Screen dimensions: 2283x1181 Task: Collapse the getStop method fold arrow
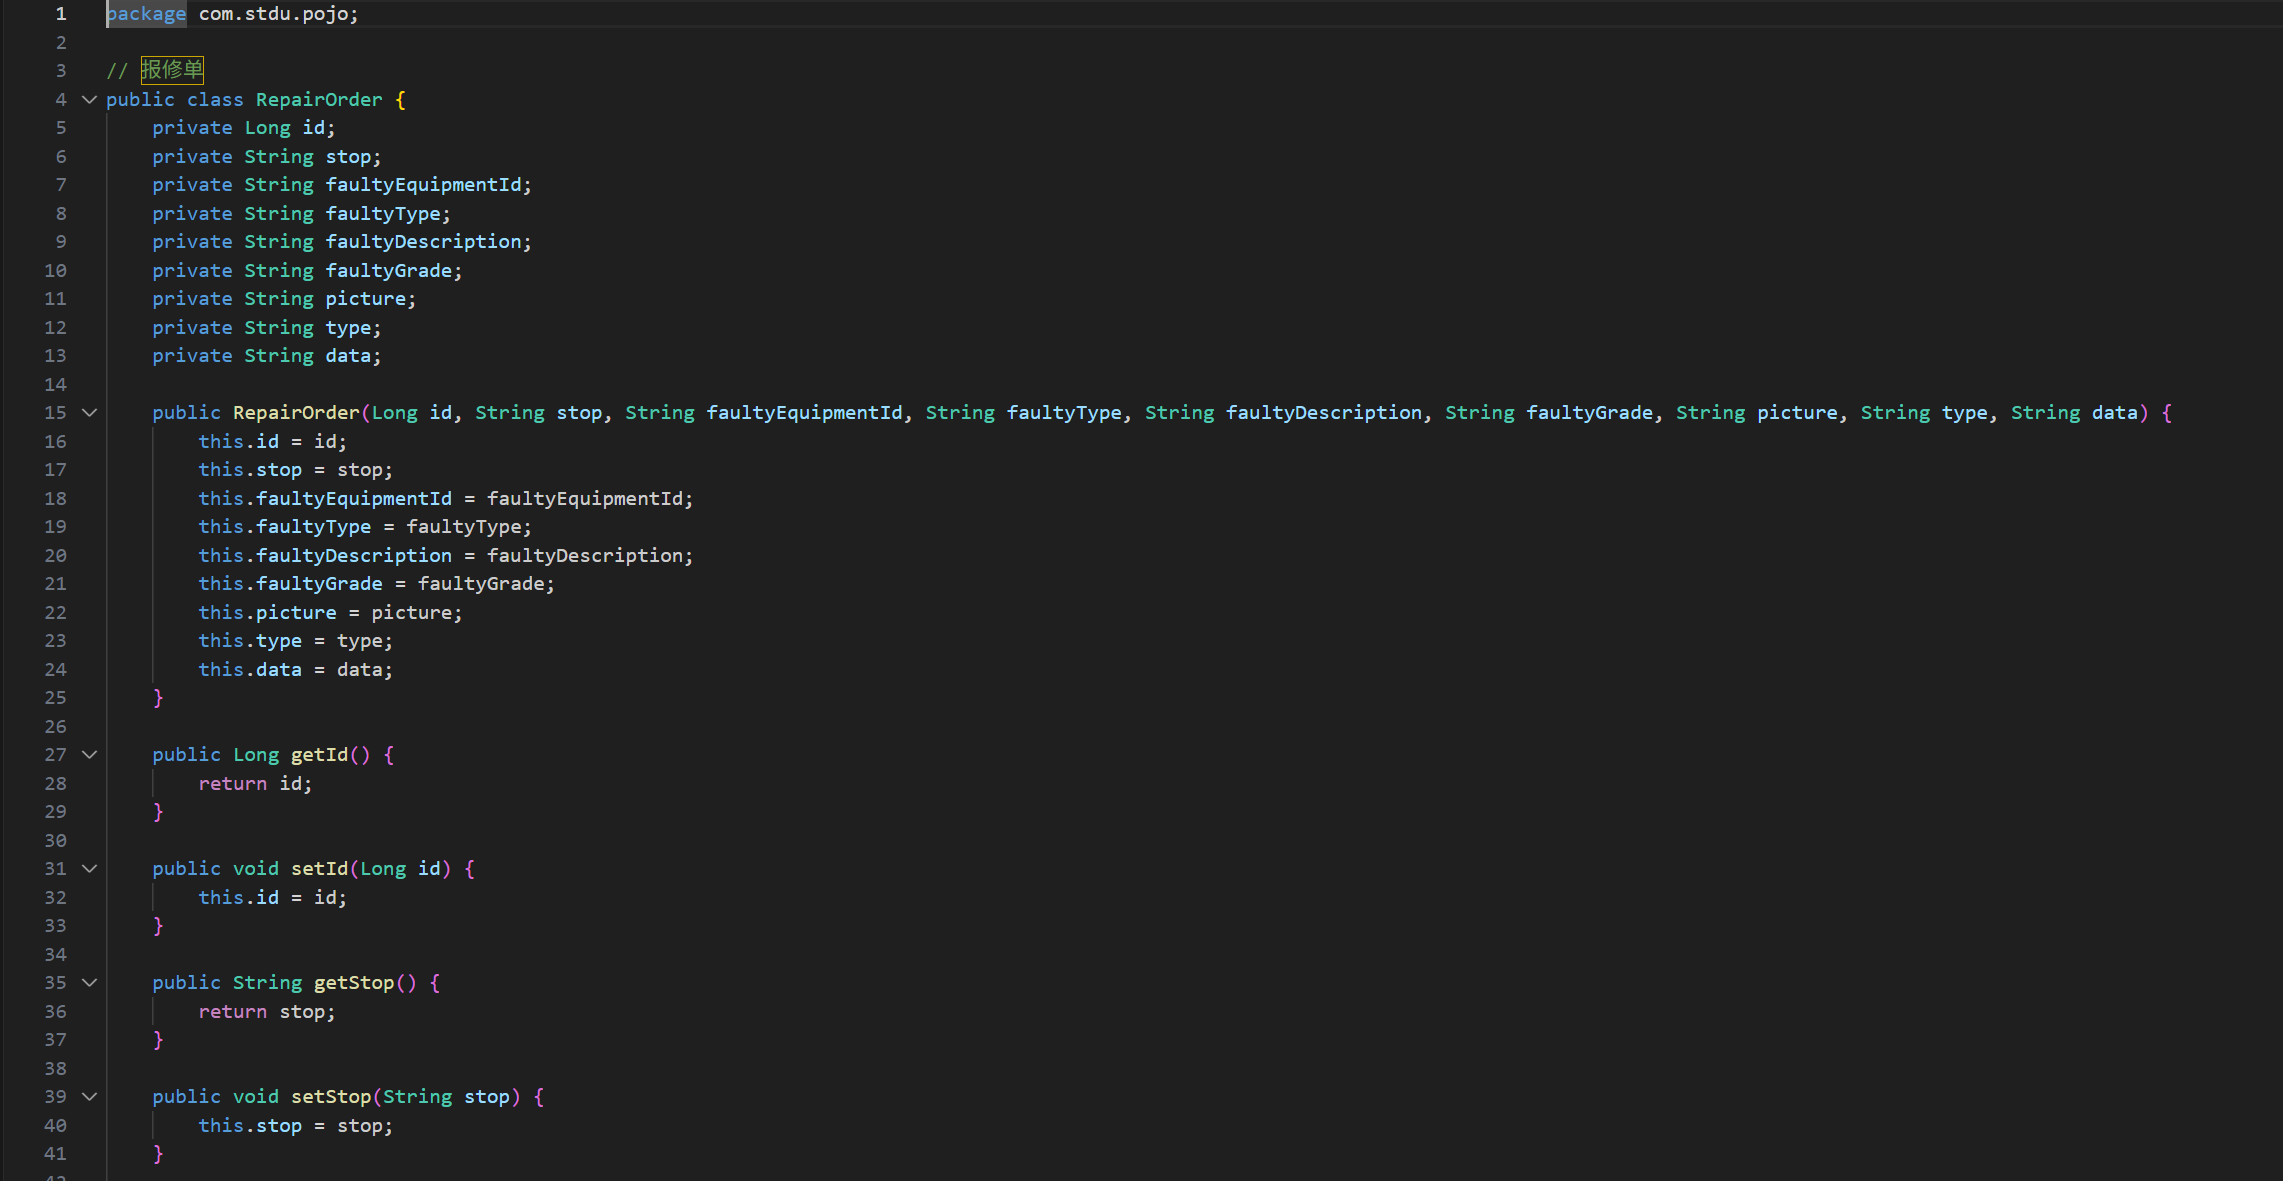89,983
